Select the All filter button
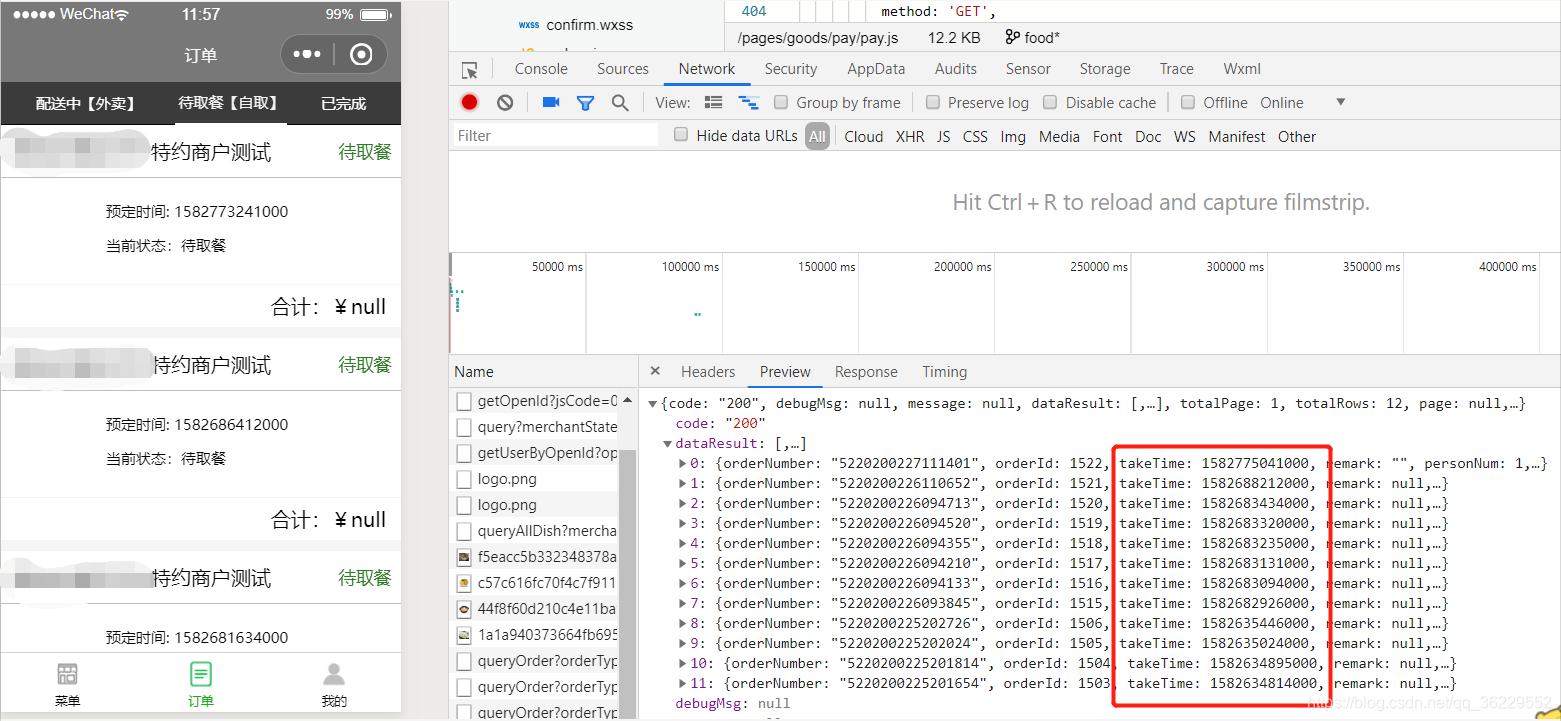Viewport: 1561px width, 721px height. pos(818,137)
